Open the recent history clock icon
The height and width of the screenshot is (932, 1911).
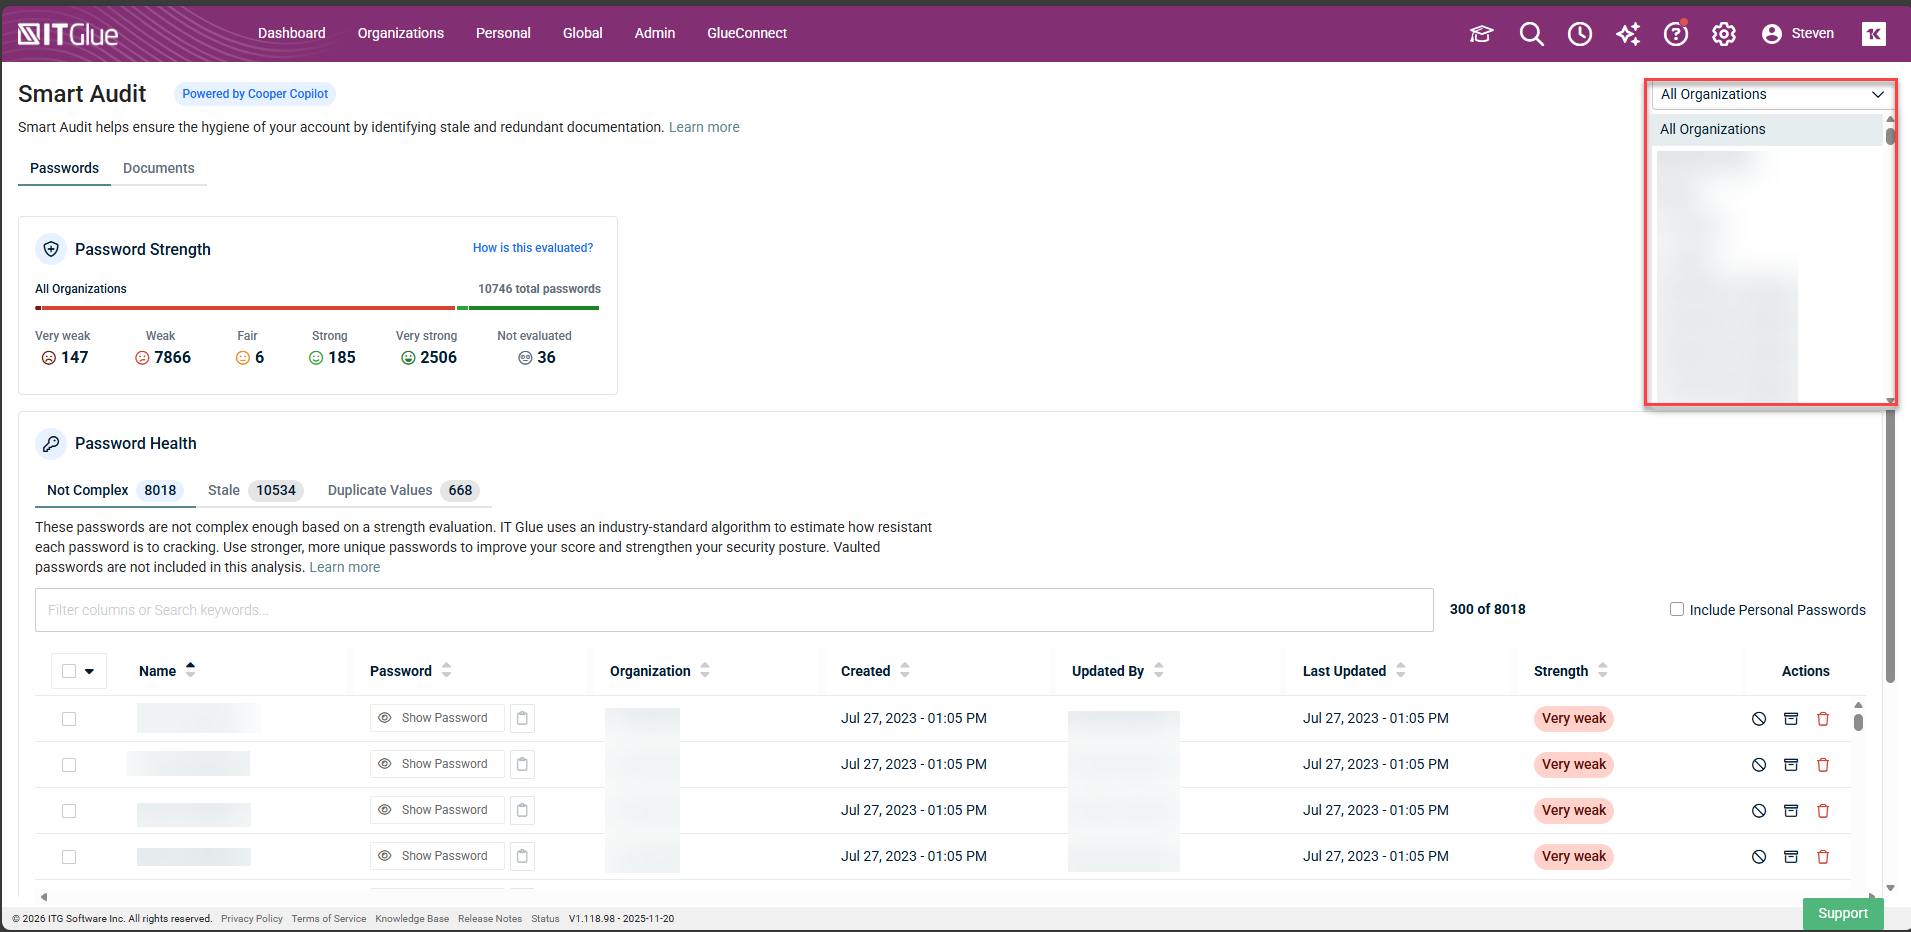tap(1579, 34)
